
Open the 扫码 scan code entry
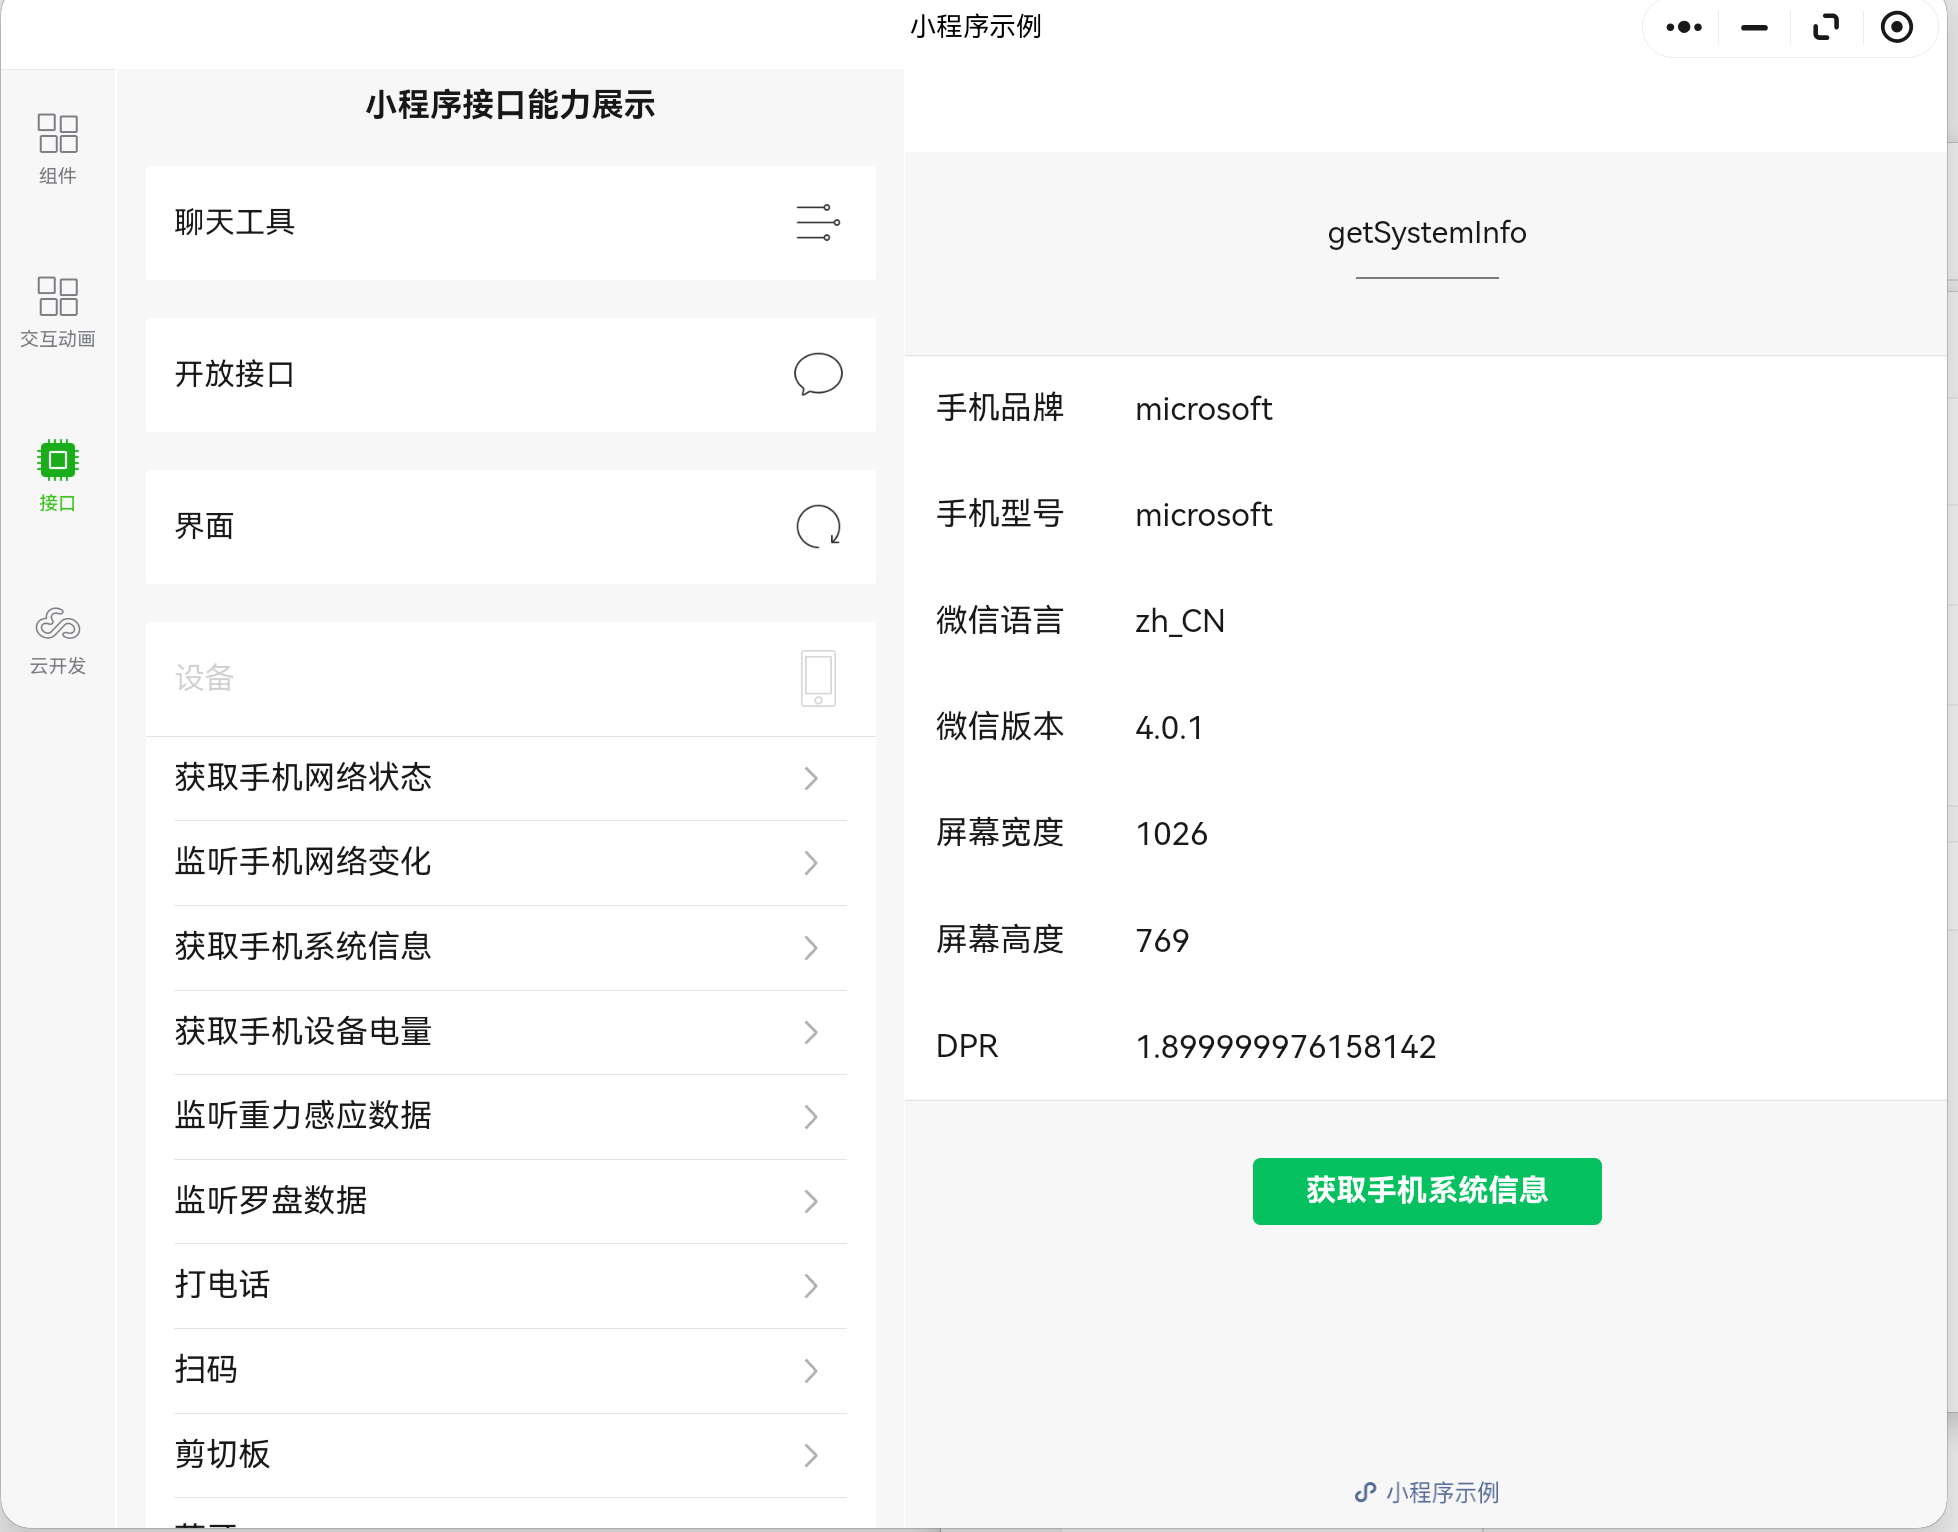pyautogui.click(x=207, y=1369)
